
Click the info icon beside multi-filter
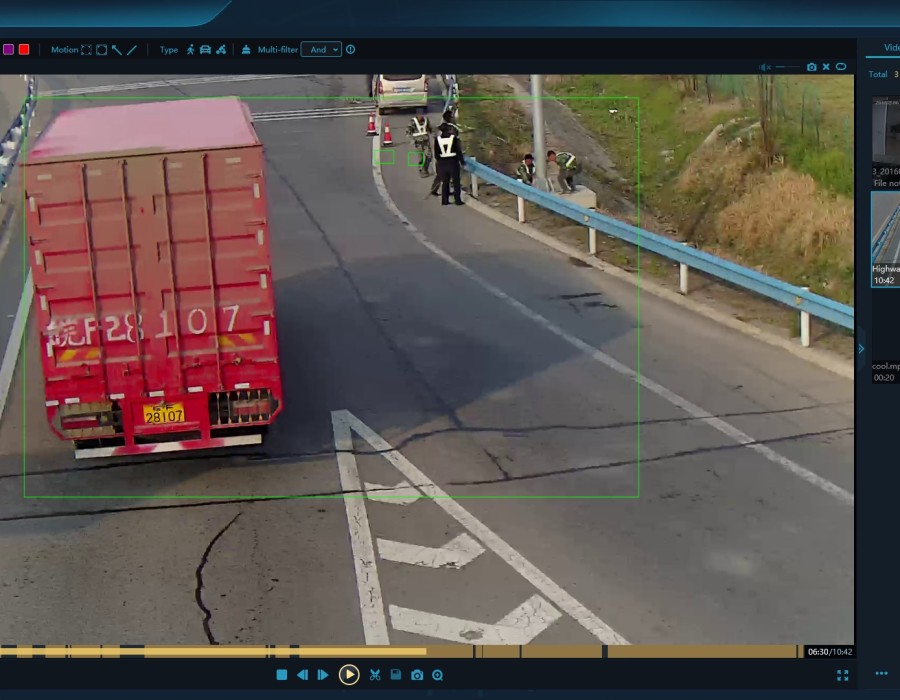pyautogui.click(x=350, y=50)
